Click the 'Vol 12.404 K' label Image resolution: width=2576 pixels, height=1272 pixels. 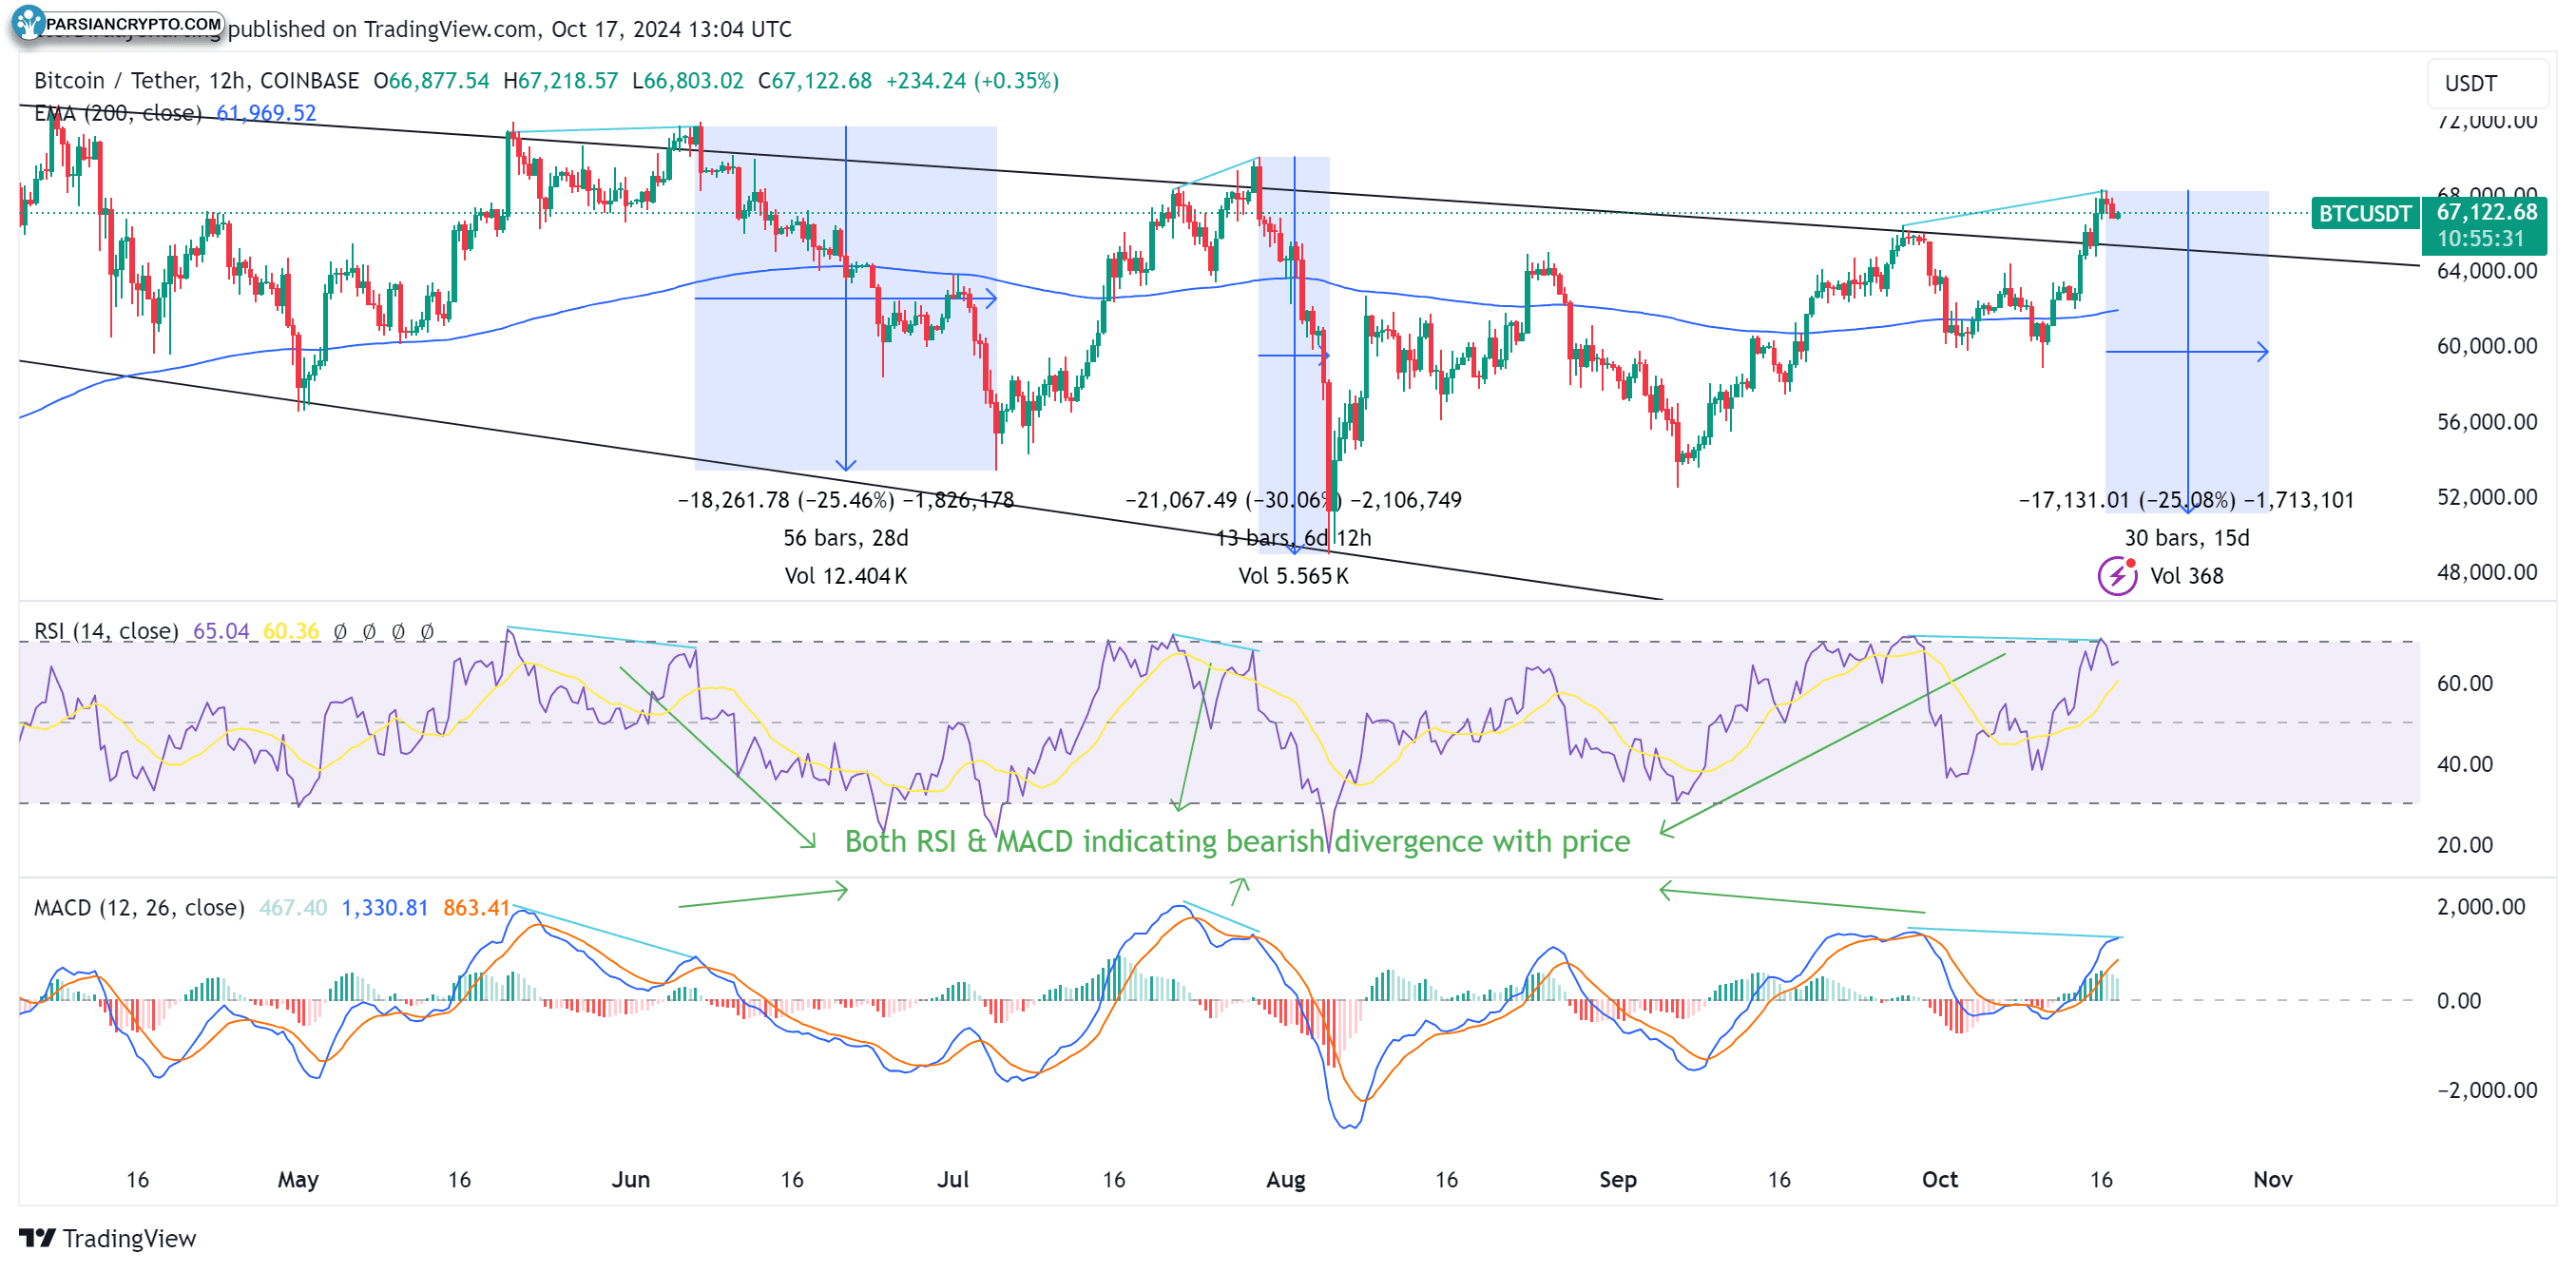846,576
